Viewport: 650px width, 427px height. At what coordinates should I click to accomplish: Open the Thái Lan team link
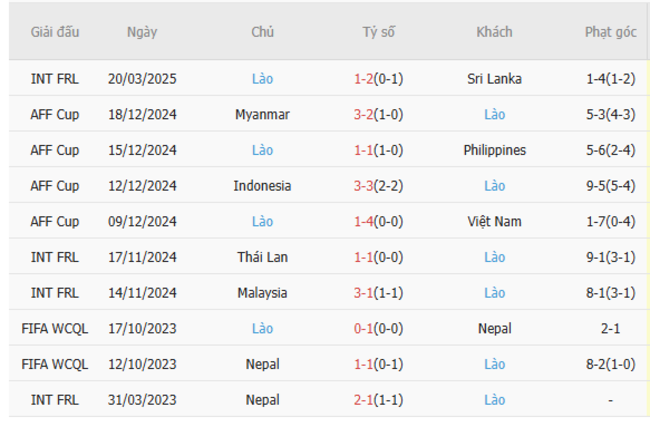click(262, 257)
